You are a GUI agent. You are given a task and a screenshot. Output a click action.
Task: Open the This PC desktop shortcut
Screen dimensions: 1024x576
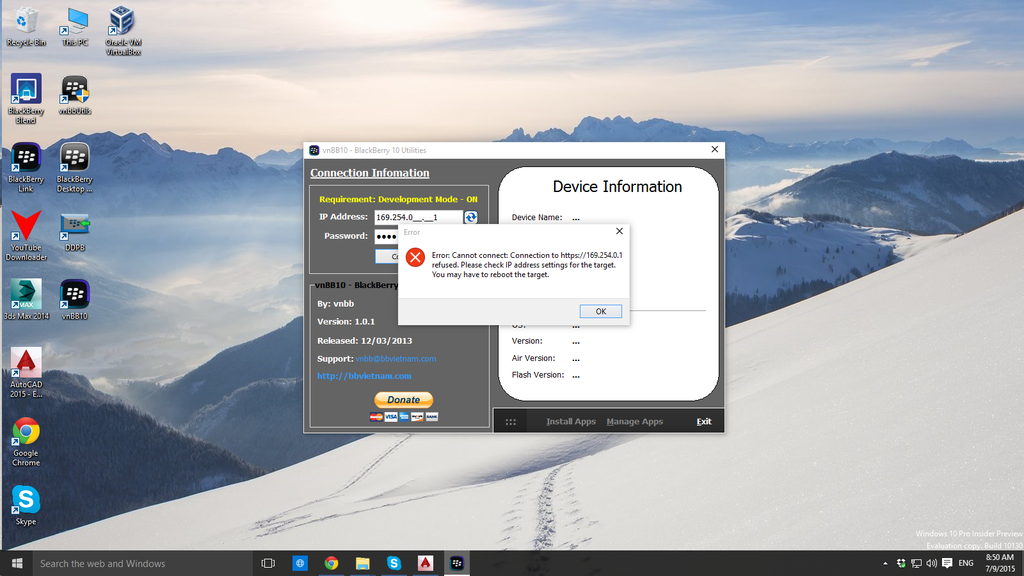point(74,27)
